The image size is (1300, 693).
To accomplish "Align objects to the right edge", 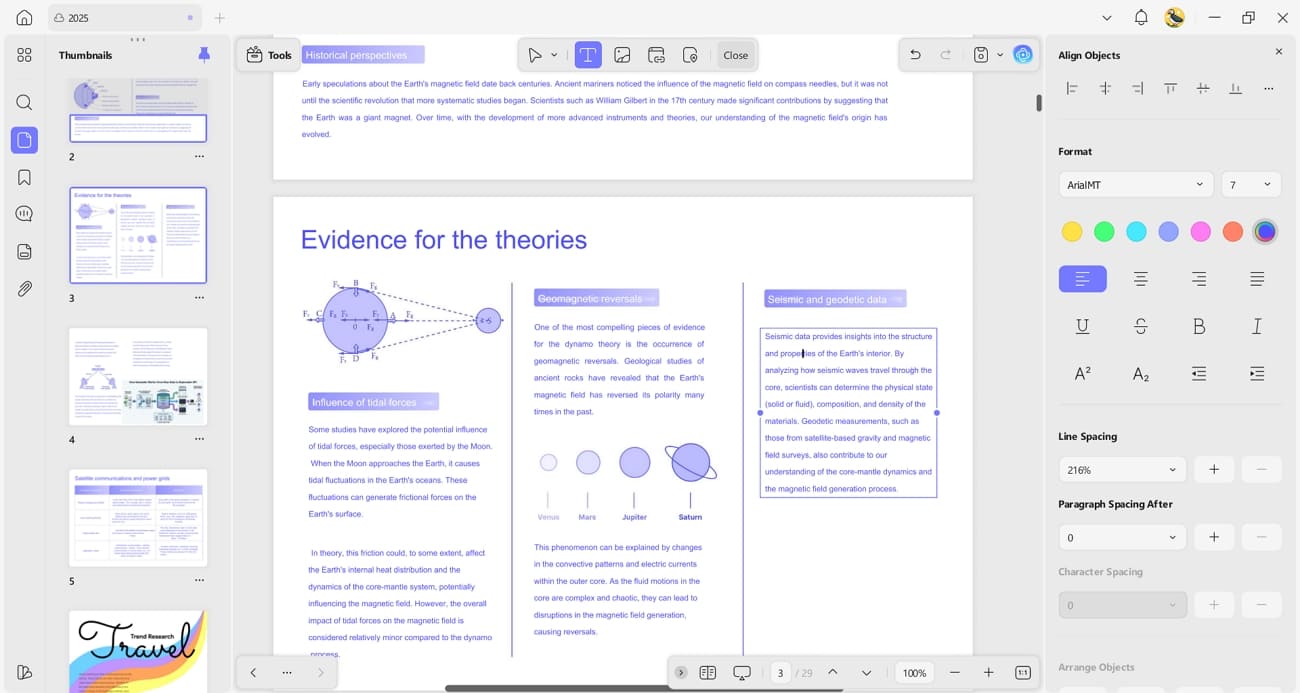I will [1138, 88].
